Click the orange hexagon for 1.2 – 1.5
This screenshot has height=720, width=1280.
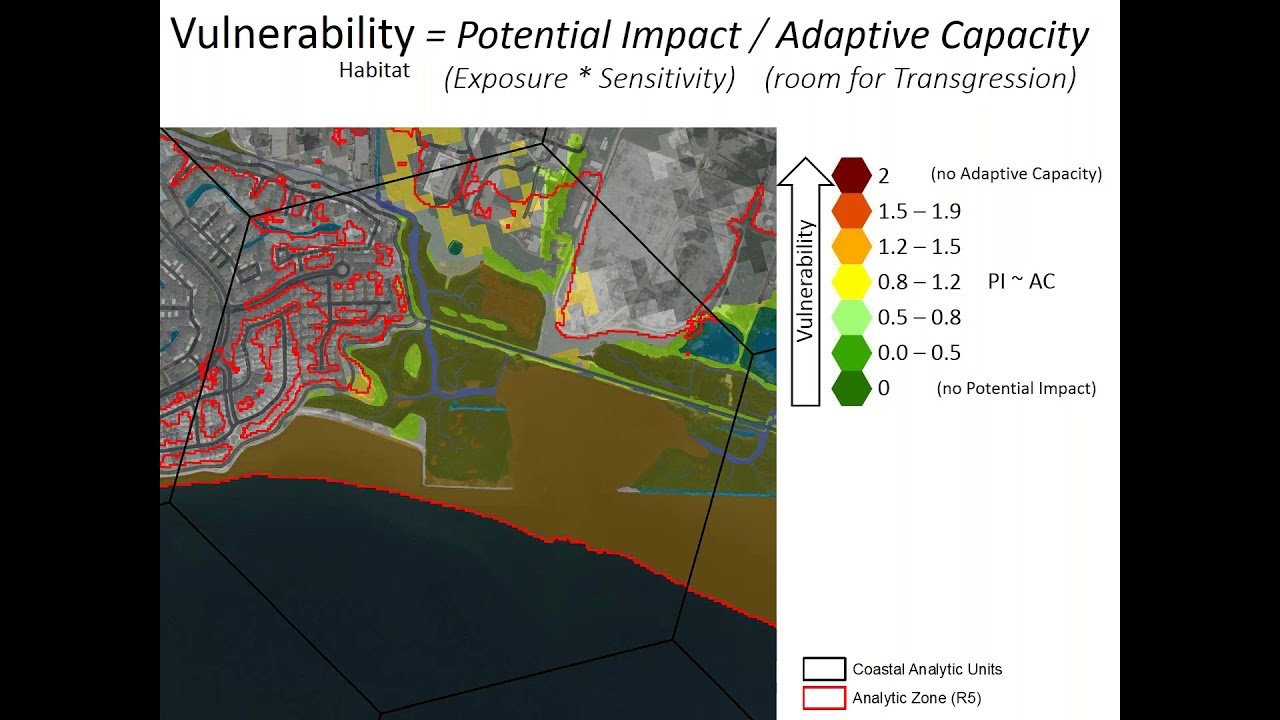tap(852, 246)
